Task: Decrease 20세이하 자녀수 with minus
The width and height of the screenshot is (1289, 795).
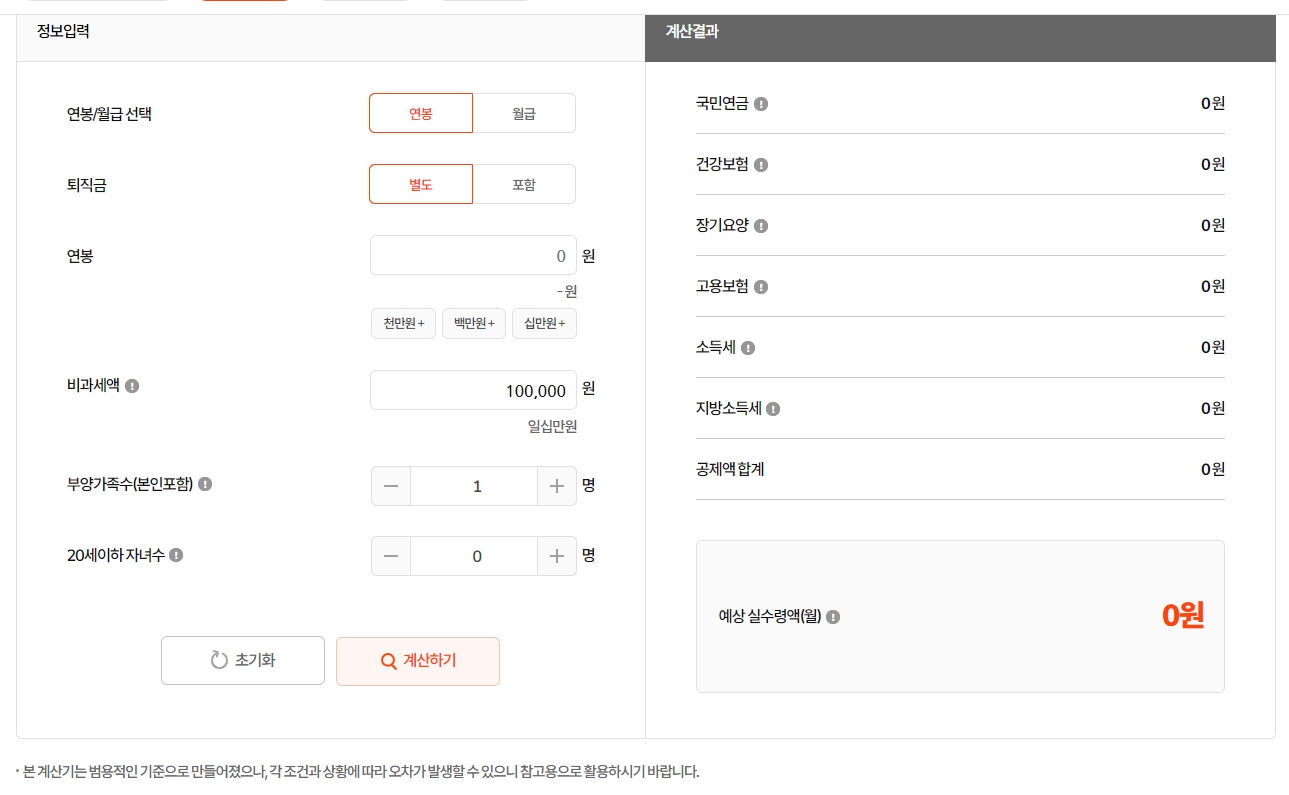Action: pos(390,556)
